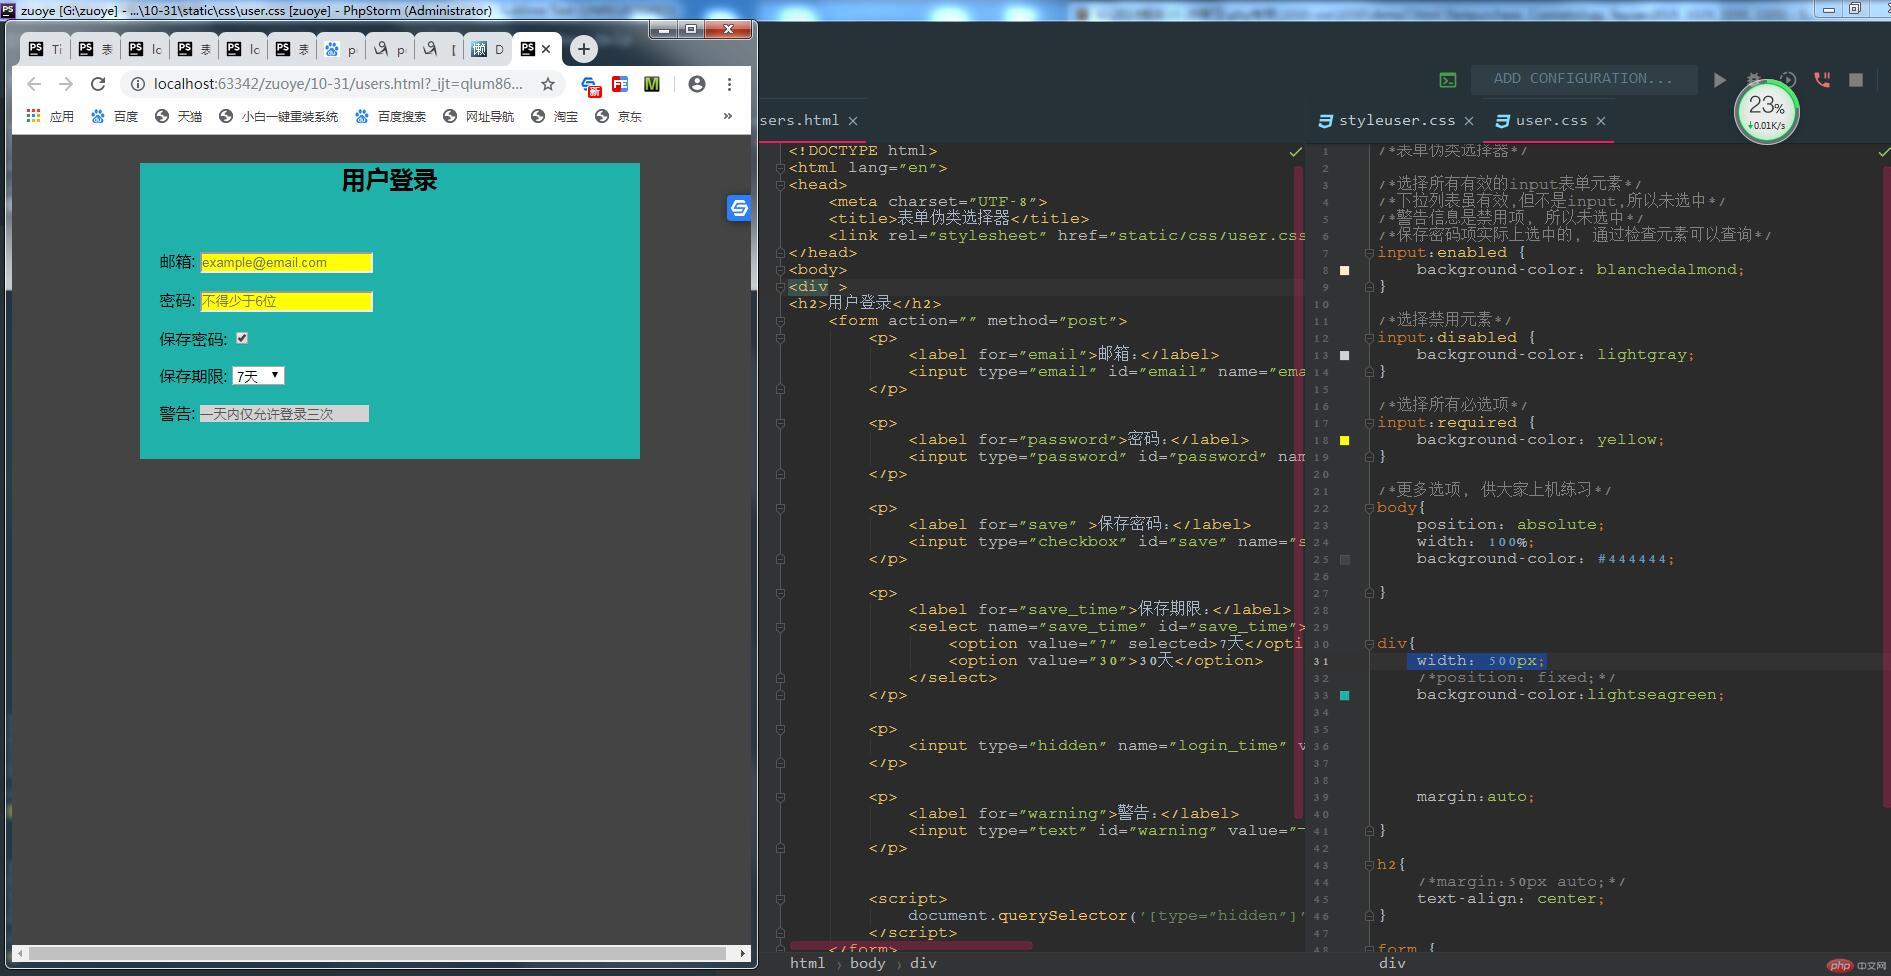Reload the users.html page in browser
This screenshot has width=1891, height=976.
[x=98, y=84]
